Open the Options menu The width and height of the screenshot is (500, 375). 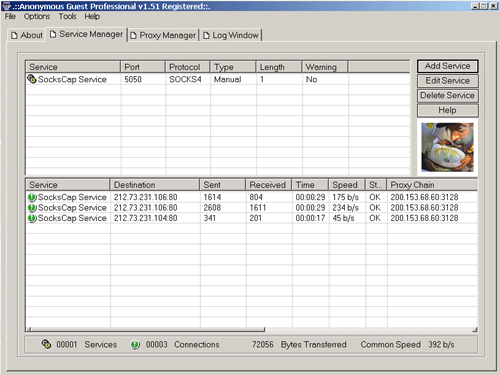pos(37,16)
